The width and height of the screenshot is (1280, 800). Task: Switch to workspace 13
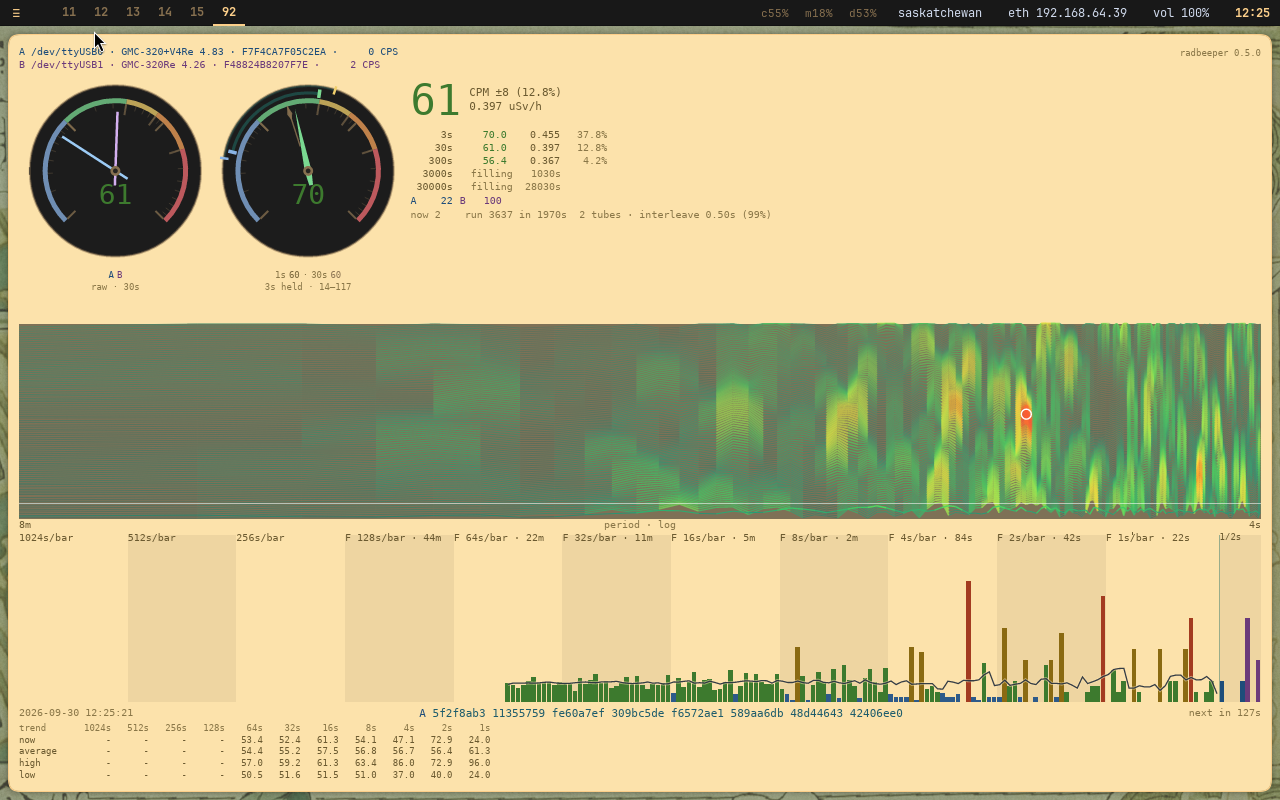(133, 13)
